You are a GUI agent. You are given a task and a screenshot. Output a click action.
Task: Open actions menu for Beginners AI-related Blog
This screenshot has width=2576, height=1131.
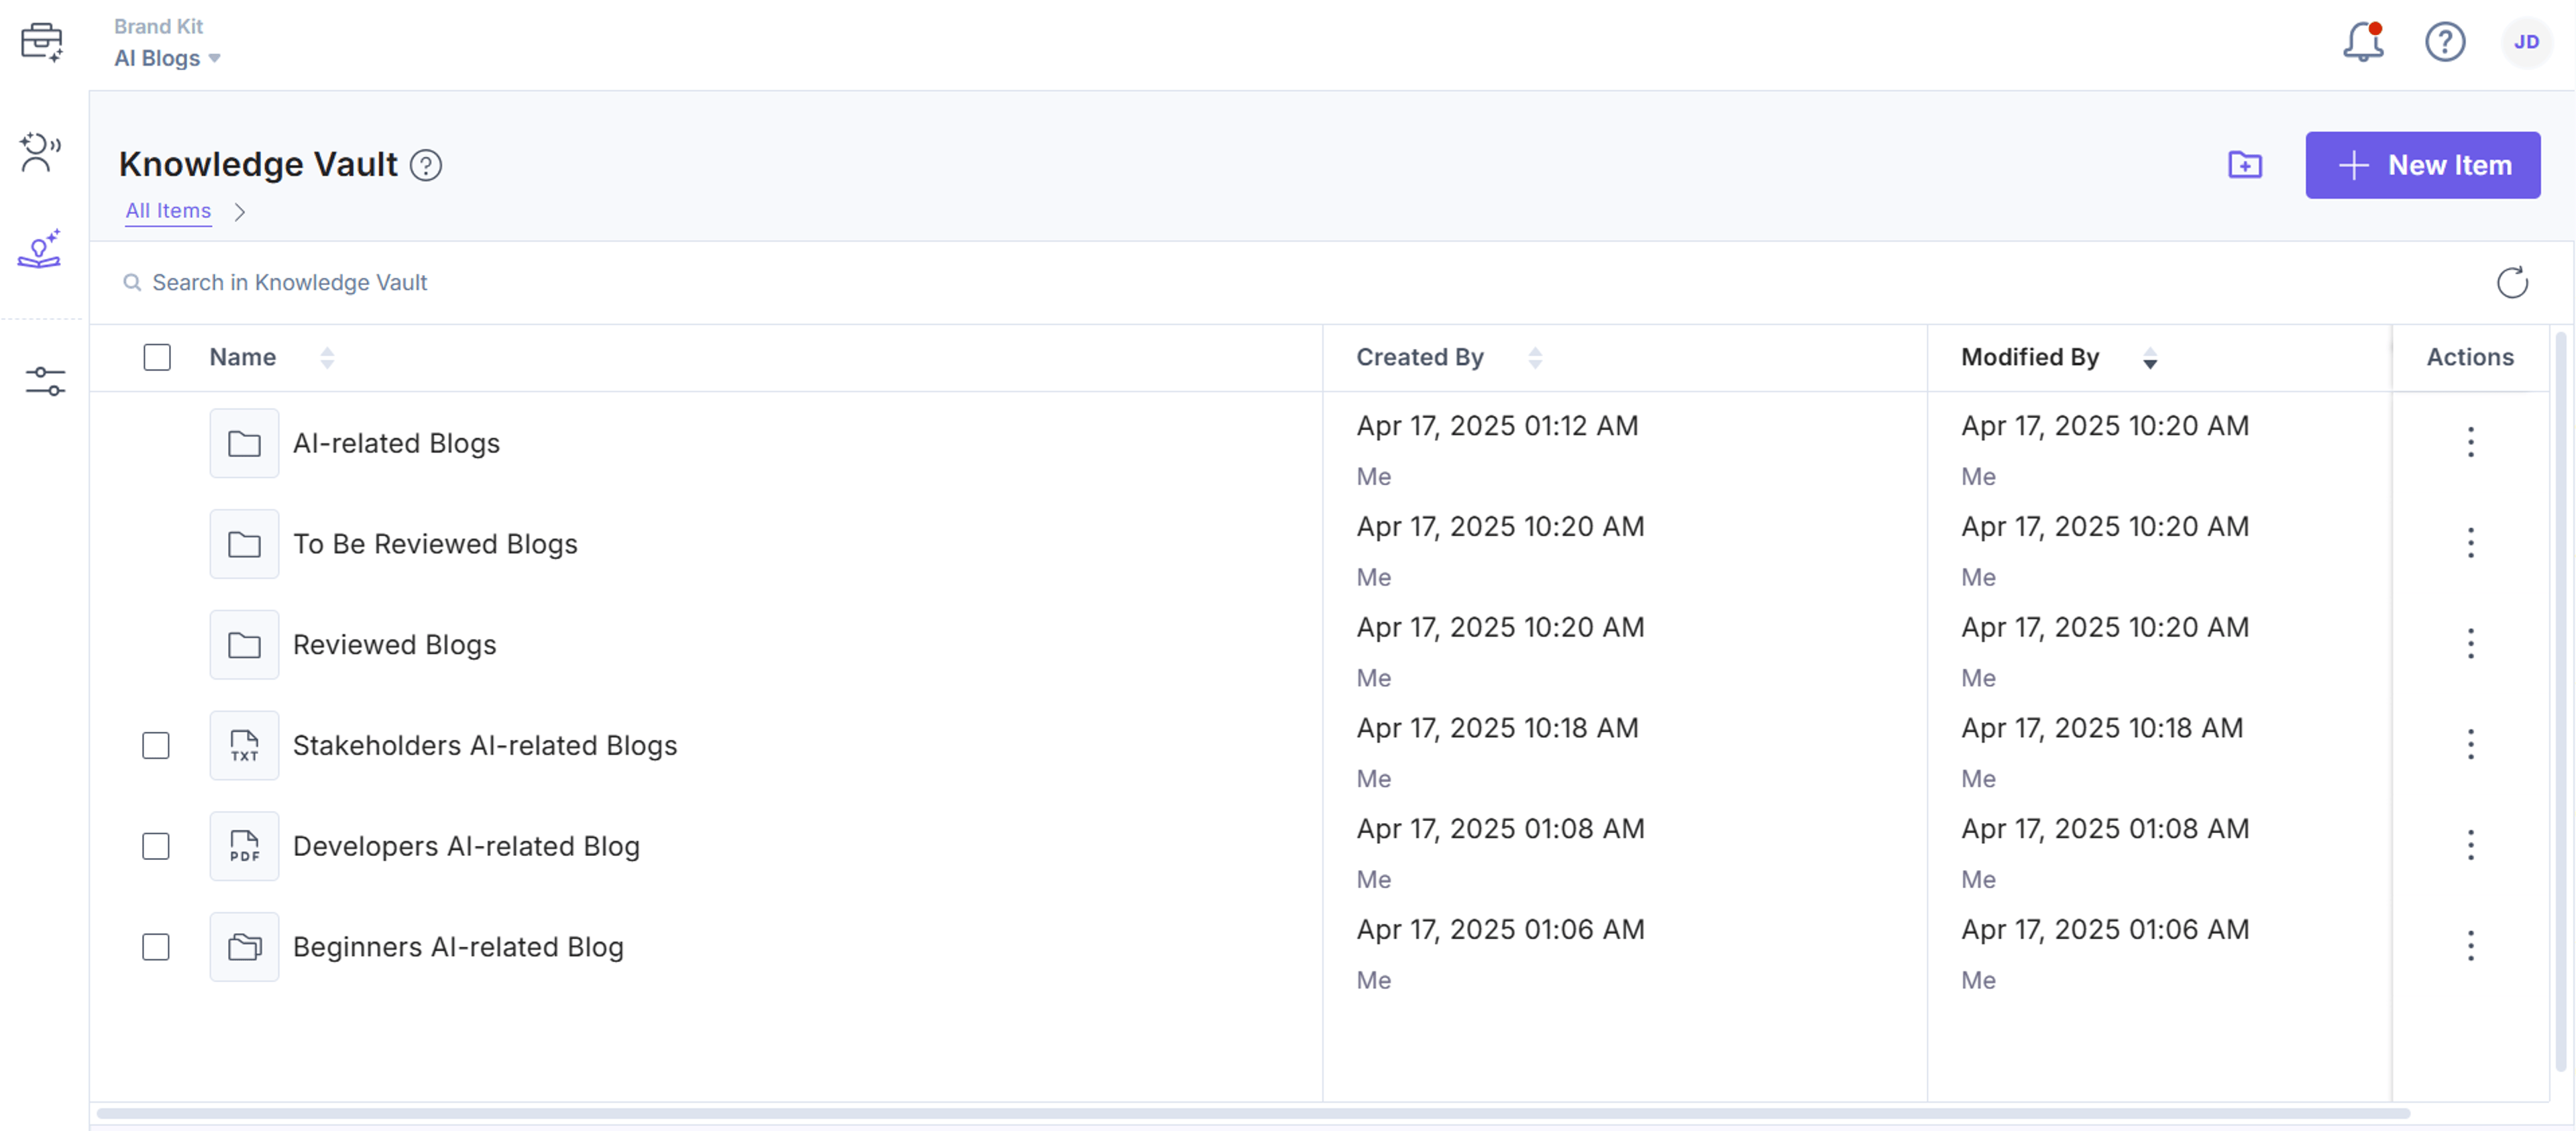click(x=2470, y=946)
